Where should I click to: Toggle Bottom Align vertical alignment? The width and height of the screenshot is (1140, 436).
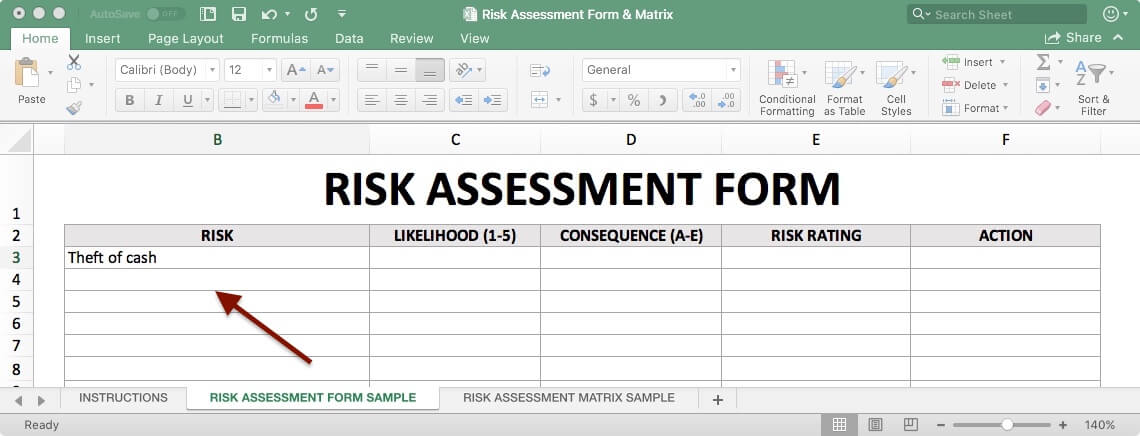tap(430, 70)
